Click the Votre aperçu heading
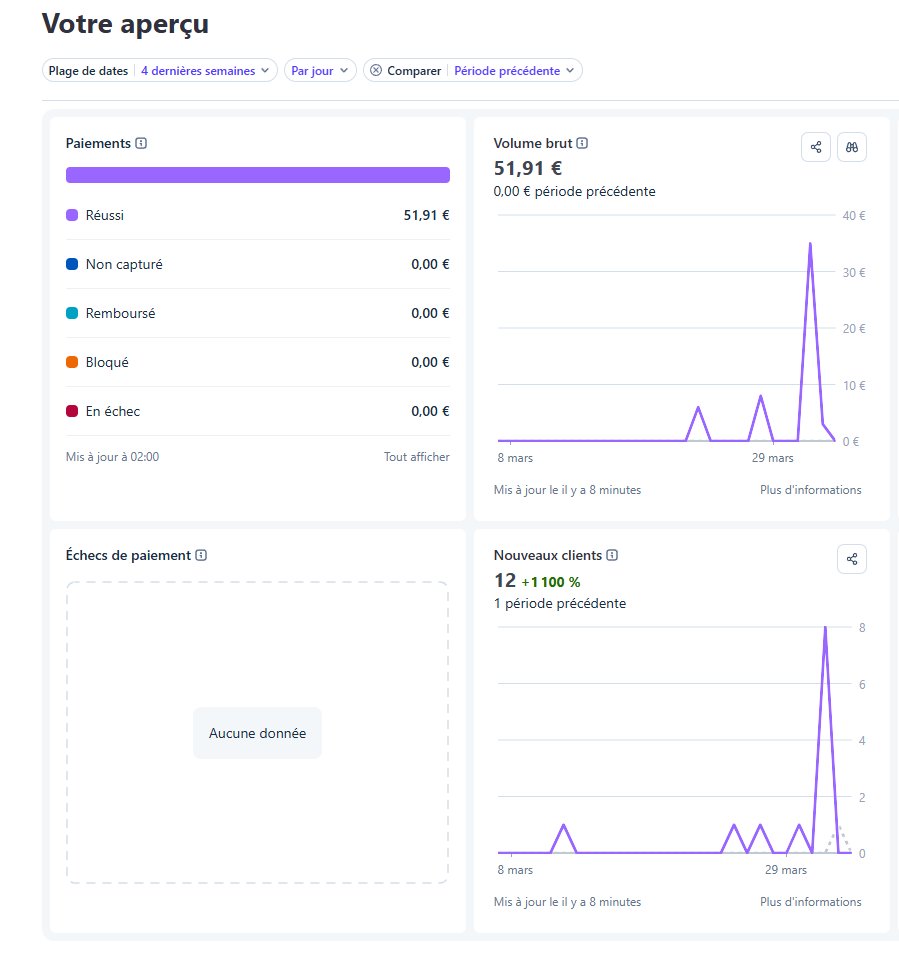This screenshot has width=899, height=975. click(125, 24)
